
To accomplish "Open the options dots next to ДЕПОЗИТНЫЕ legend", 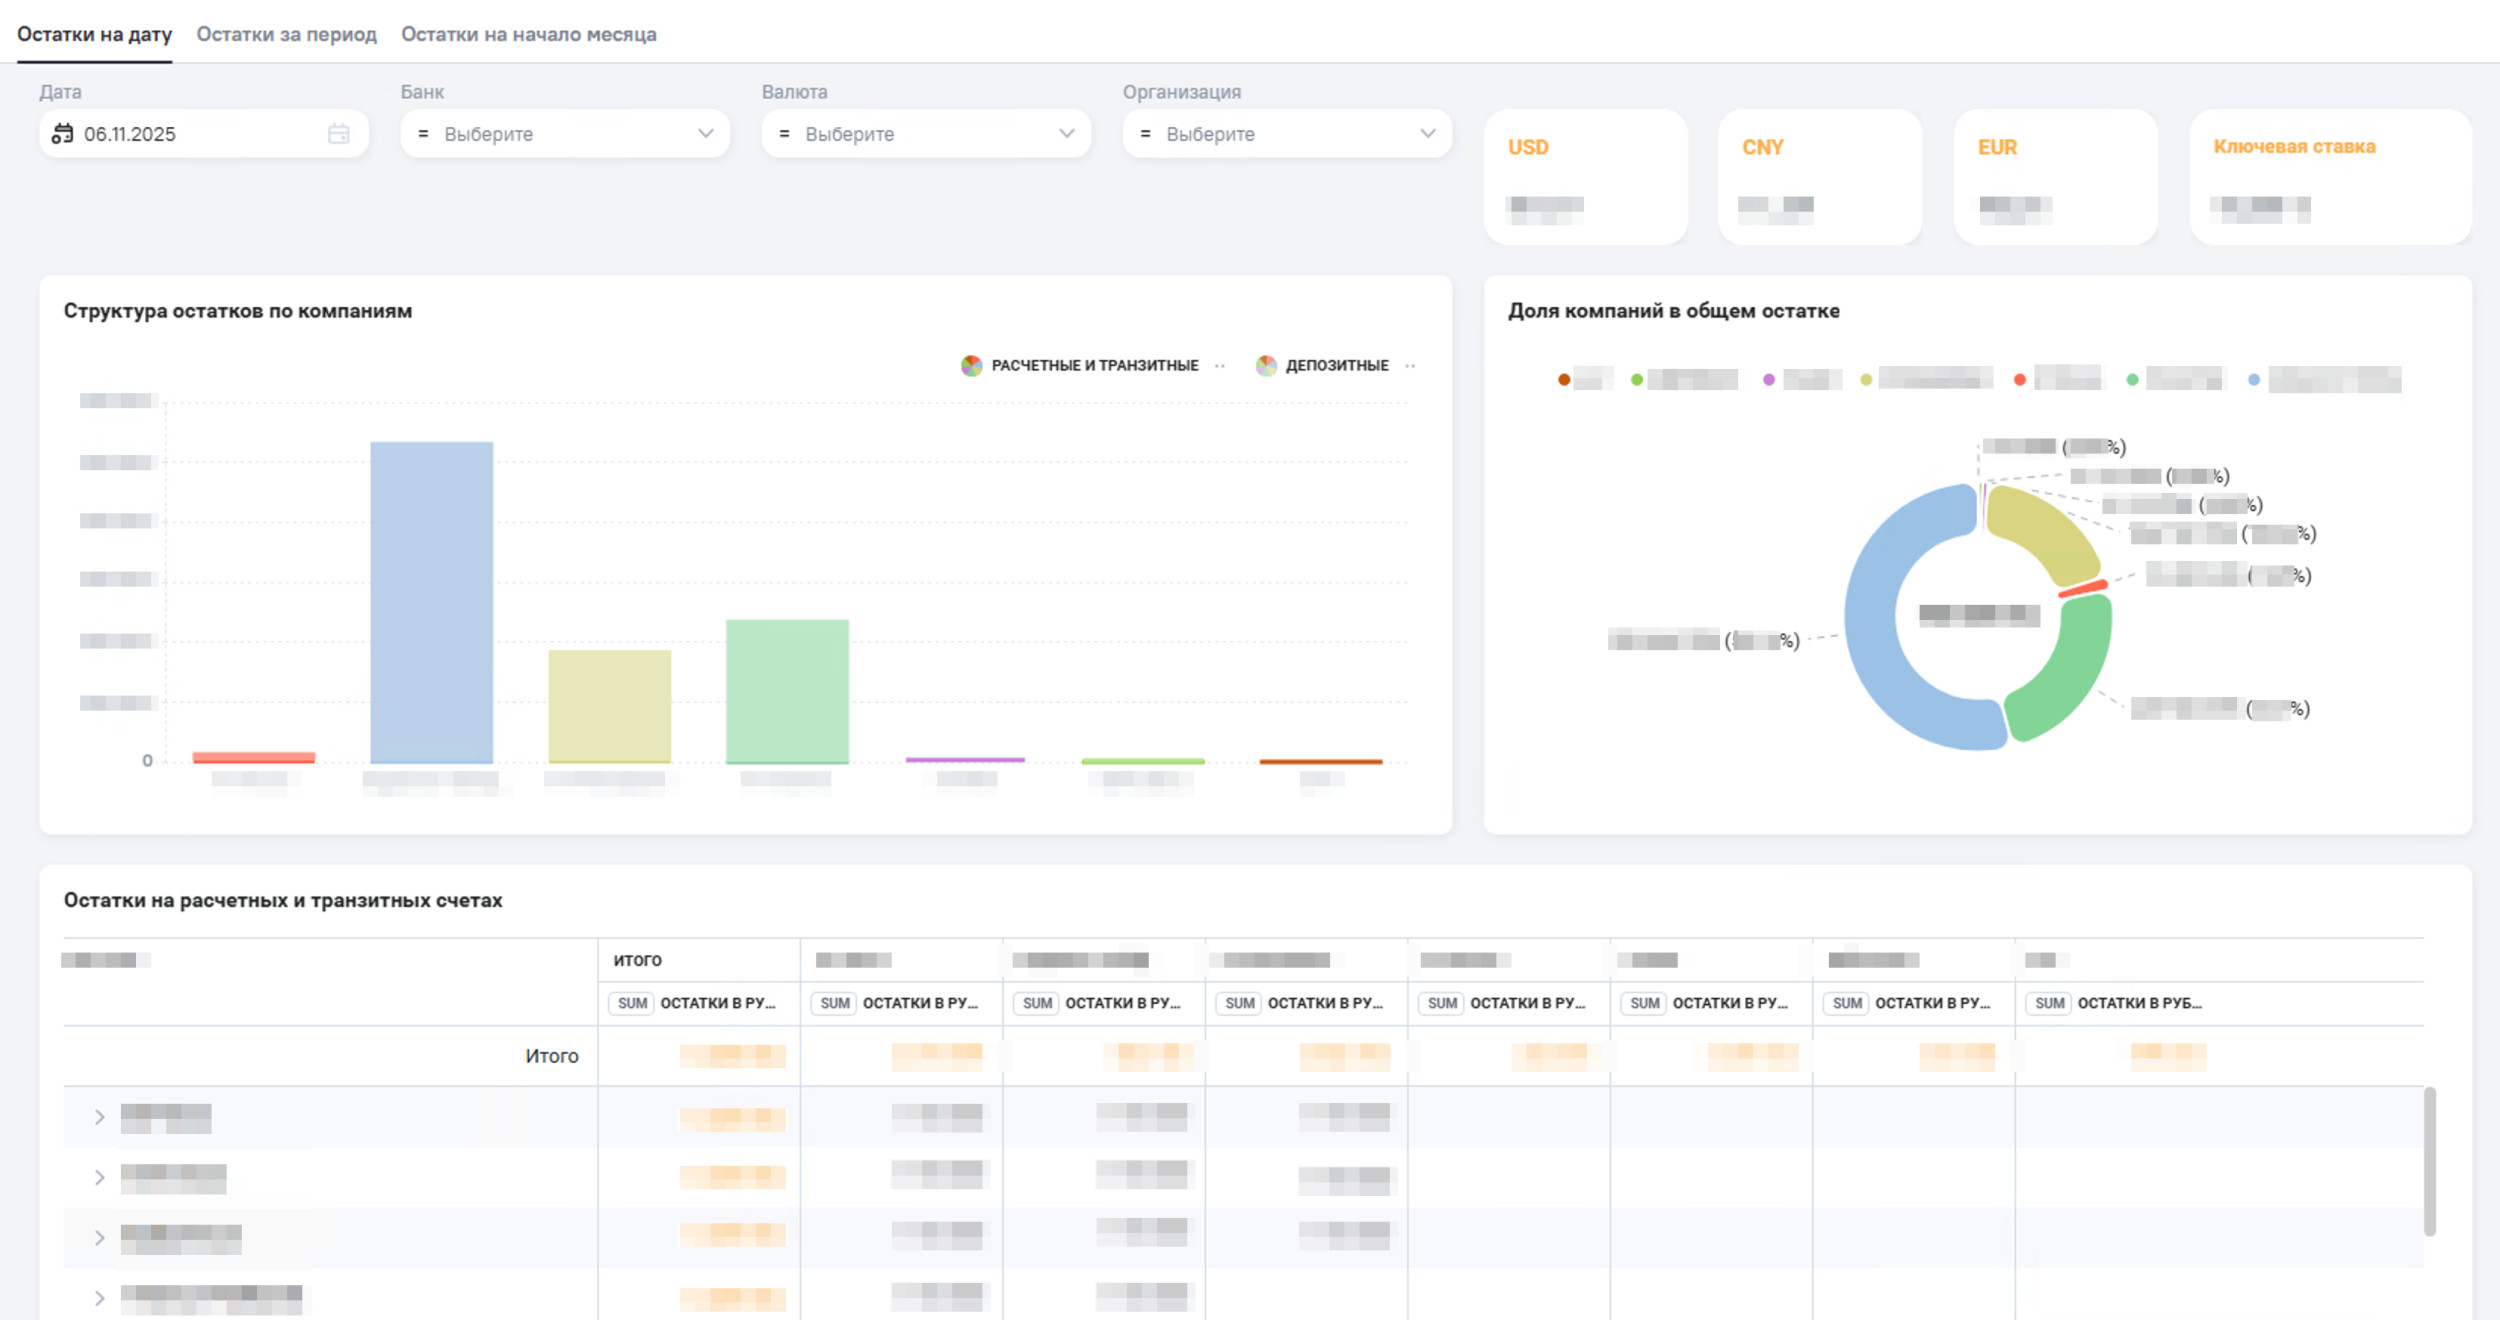I will [x=1410, y=366].
